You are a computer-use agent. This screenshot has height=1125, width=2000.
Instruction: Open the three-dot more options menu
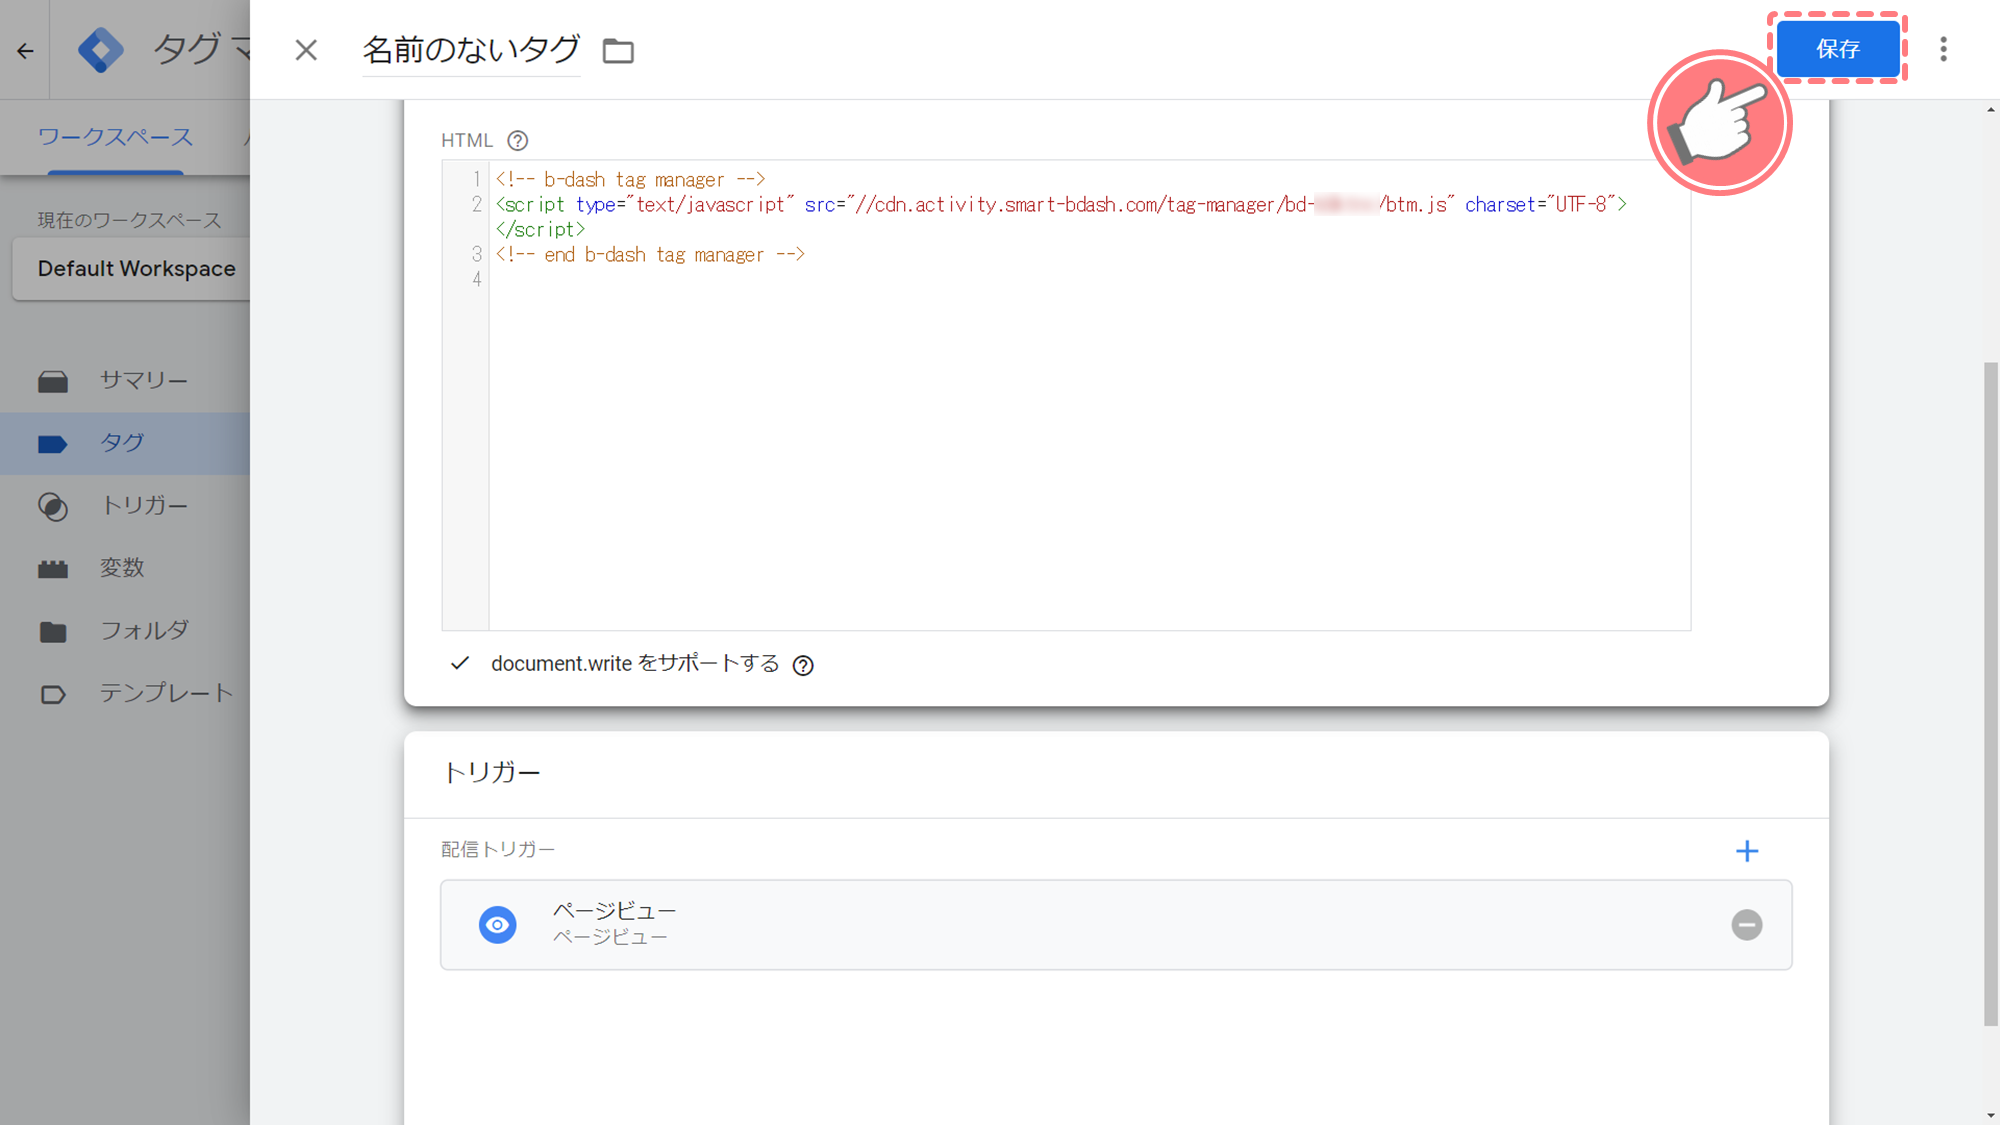1943,49
